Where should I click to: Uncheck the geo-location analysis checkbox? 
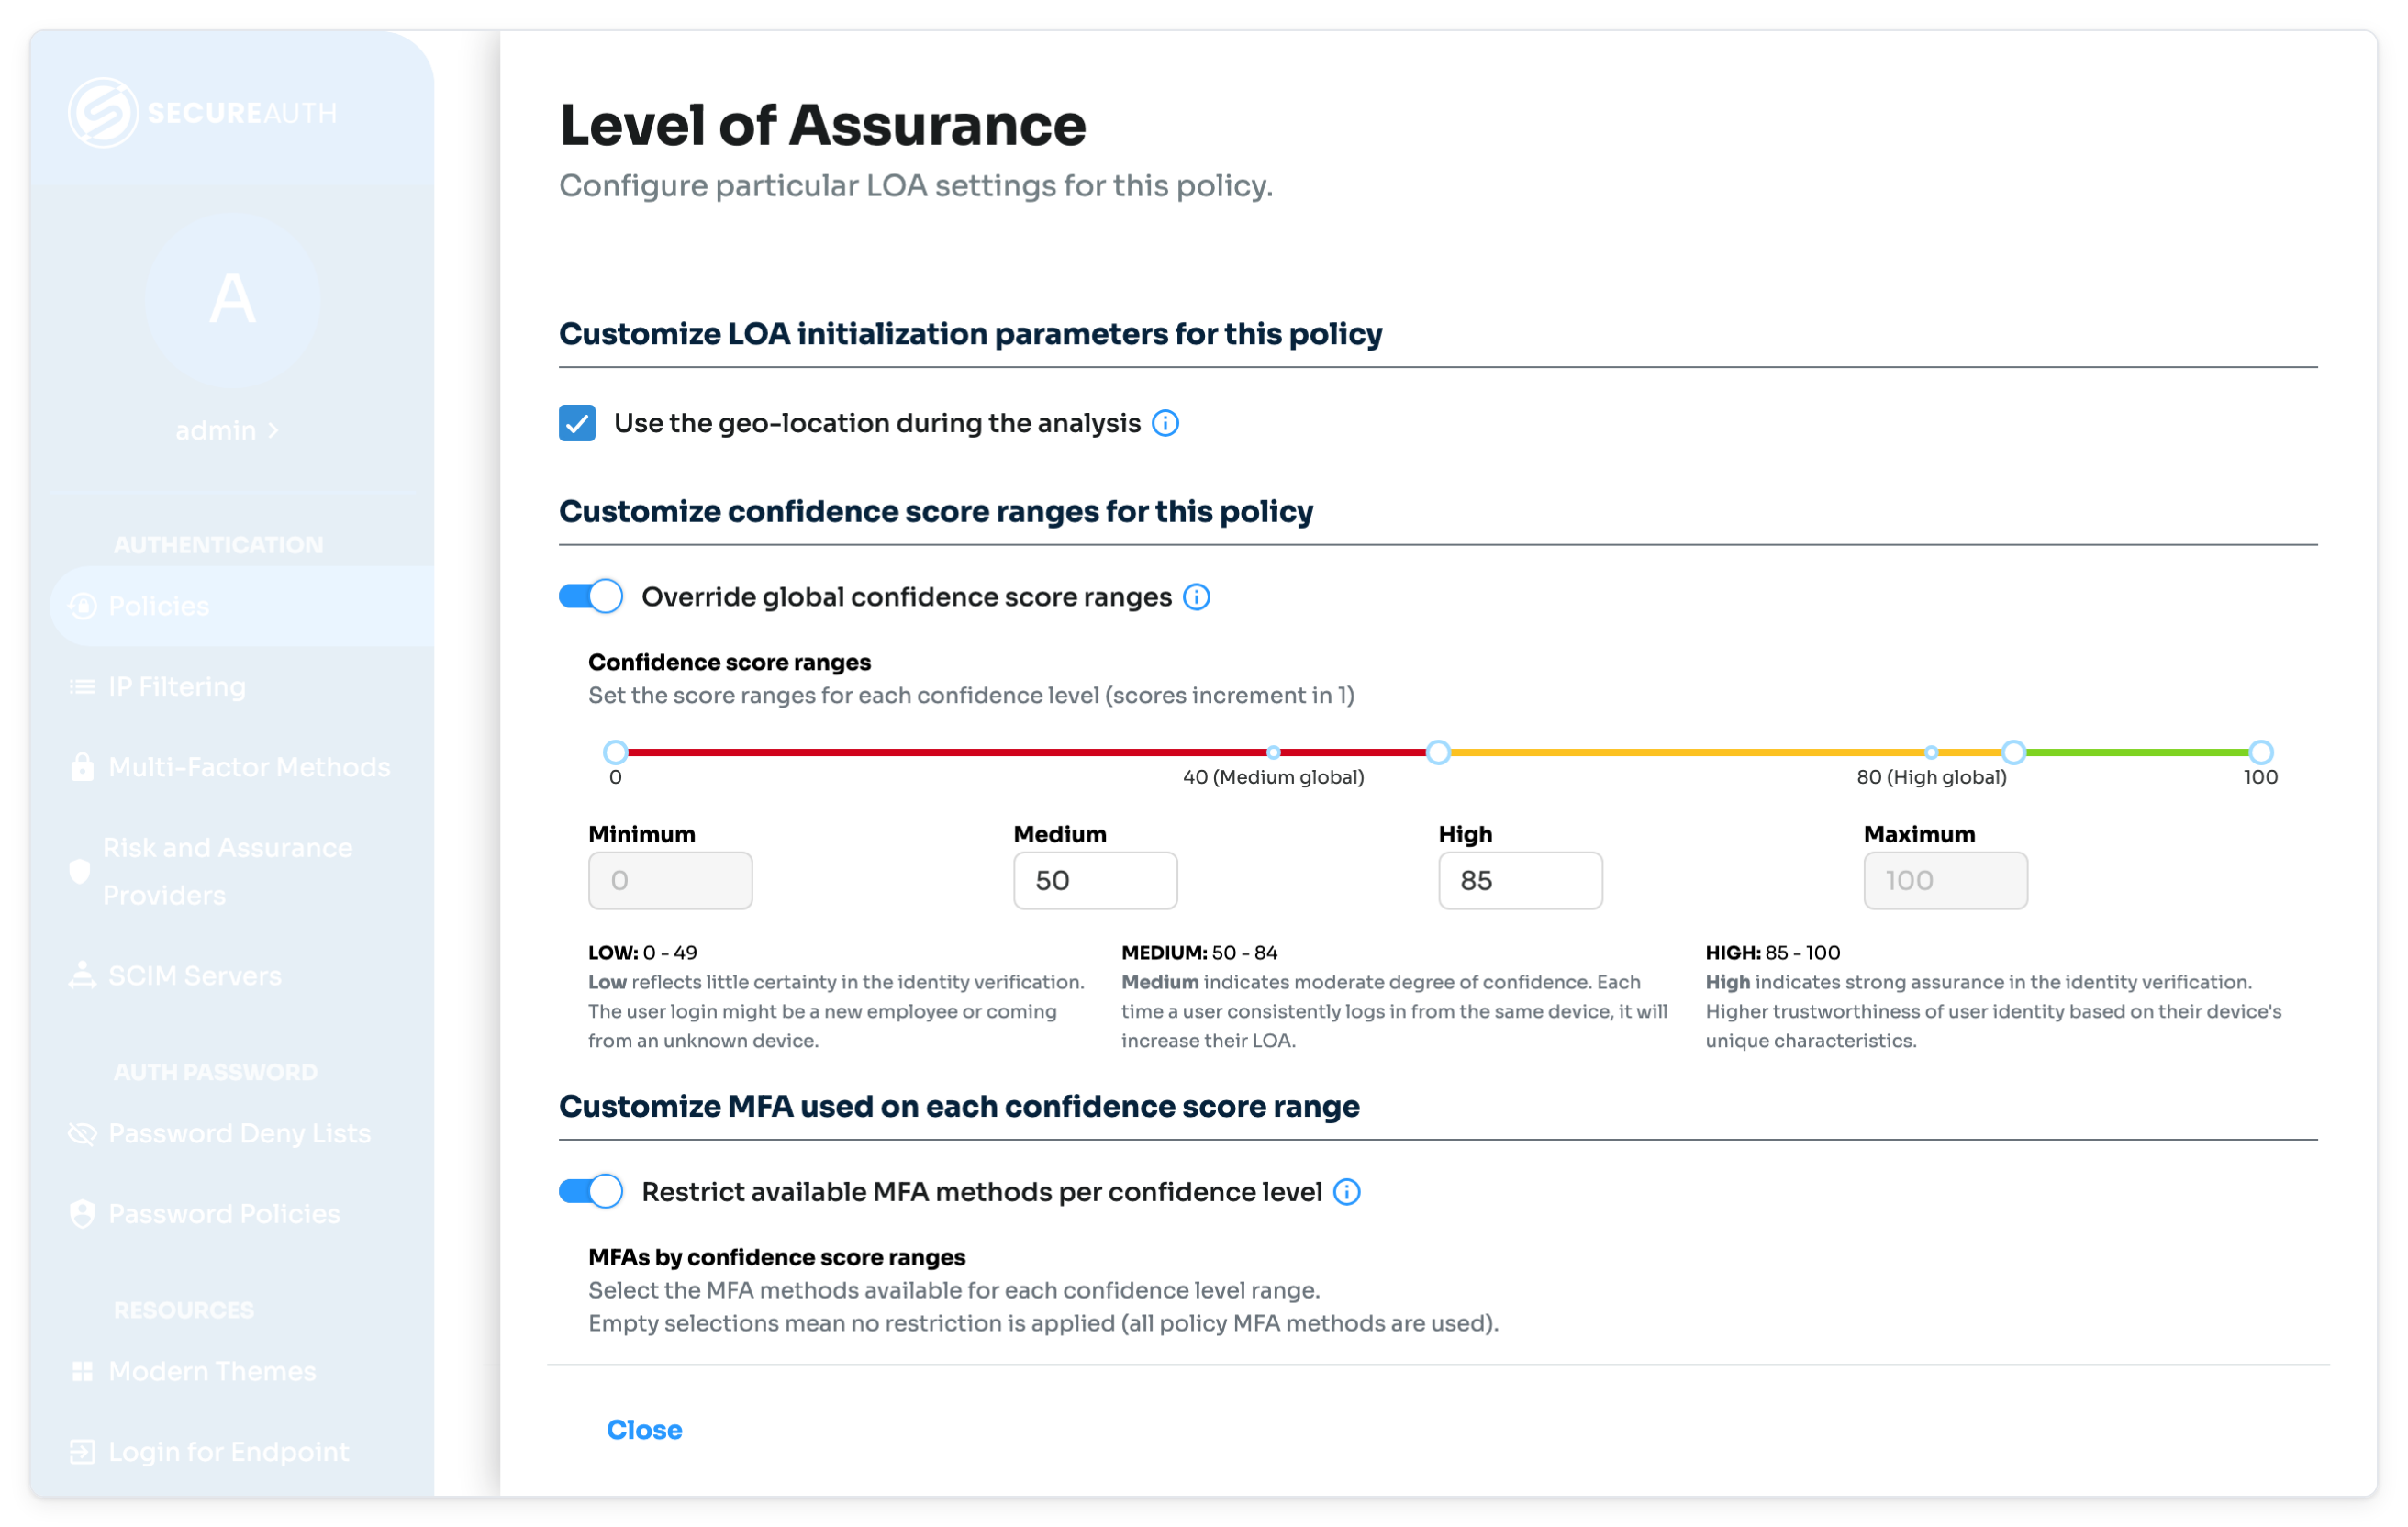point(577,423)
